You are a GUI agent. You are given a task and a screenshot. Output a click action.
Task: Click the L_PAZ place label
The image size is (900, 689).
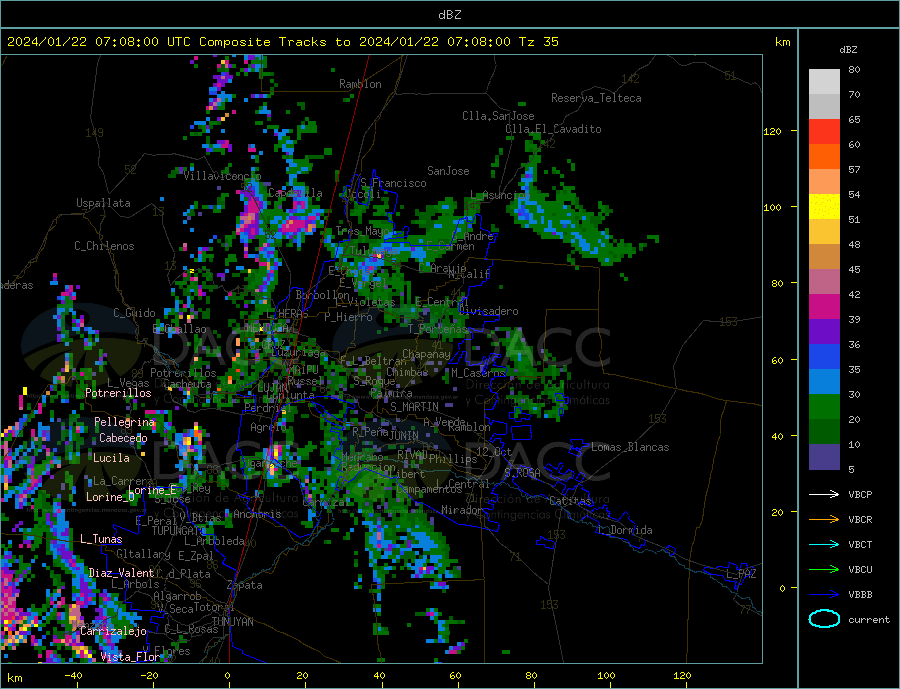pos(741,573)
